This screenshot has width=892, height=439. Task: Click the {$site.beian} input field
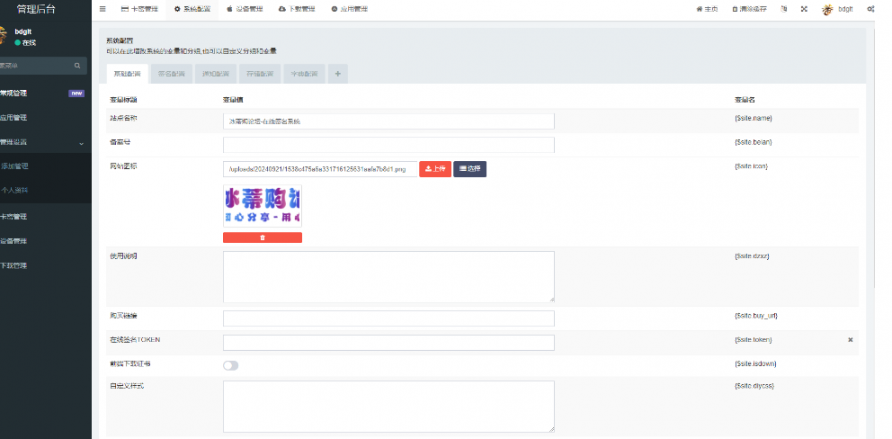pos(389,145)
